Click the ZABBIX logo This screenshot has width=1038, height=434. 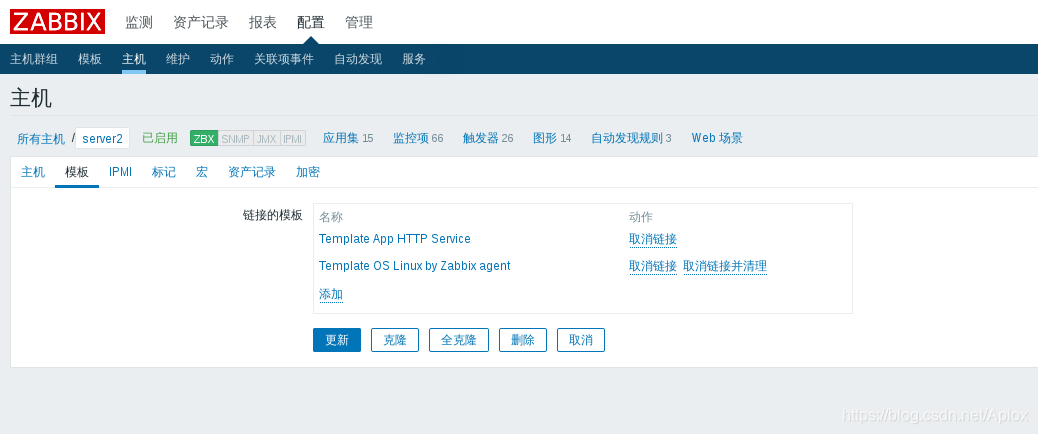coord(58,22)
